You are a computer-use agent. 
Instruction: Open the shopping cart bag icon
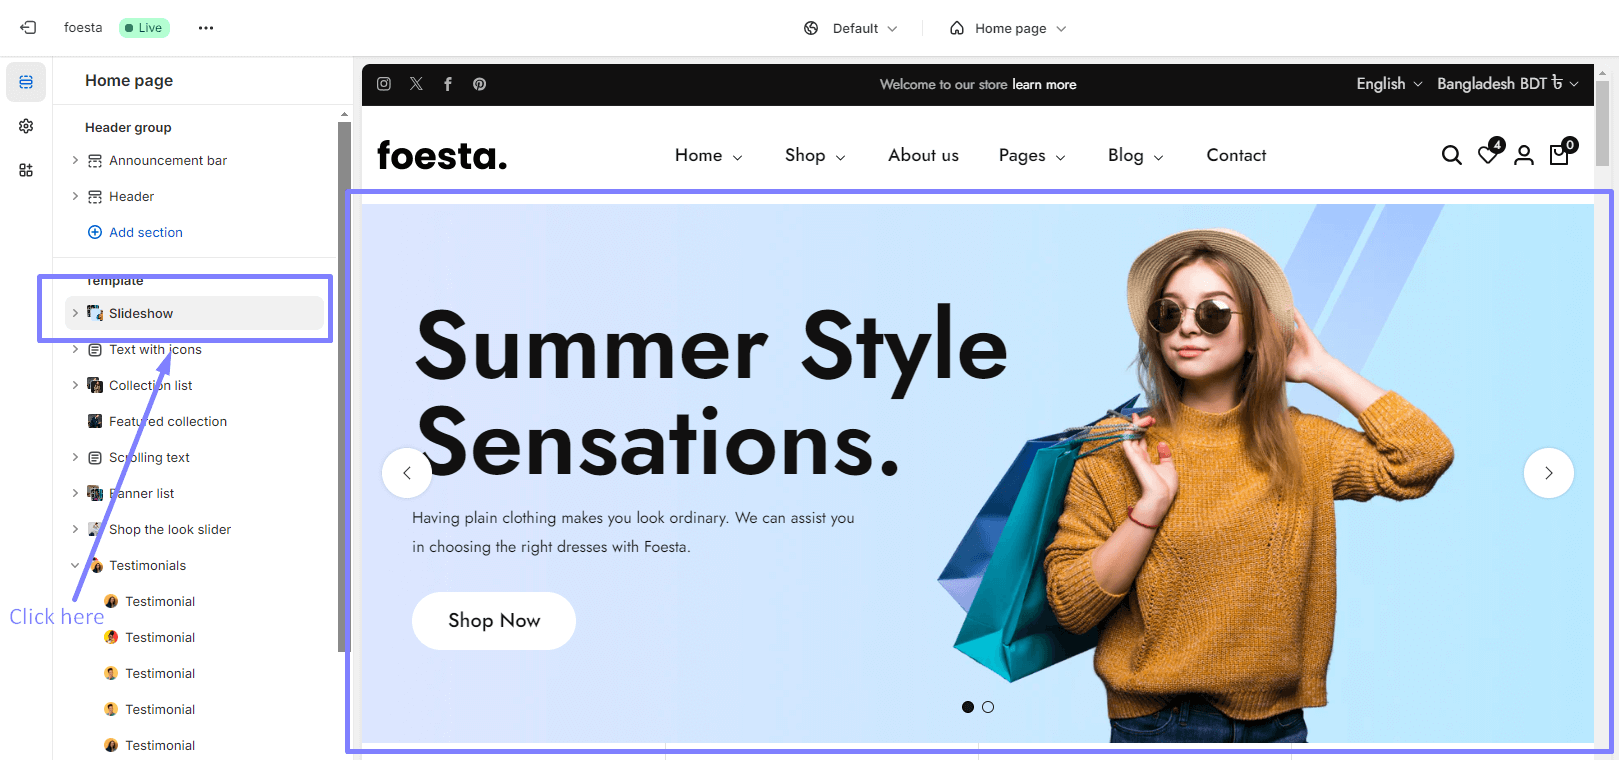pyautogui.click(x=1560, y=154)
